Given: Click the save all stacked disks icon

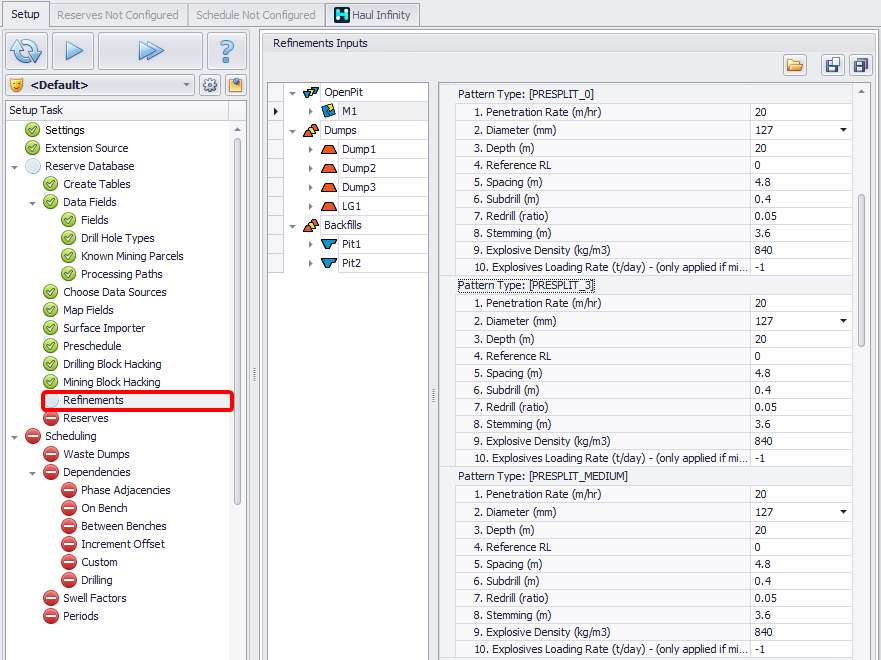Looking at the screenshot, I should tap(860, 65).
